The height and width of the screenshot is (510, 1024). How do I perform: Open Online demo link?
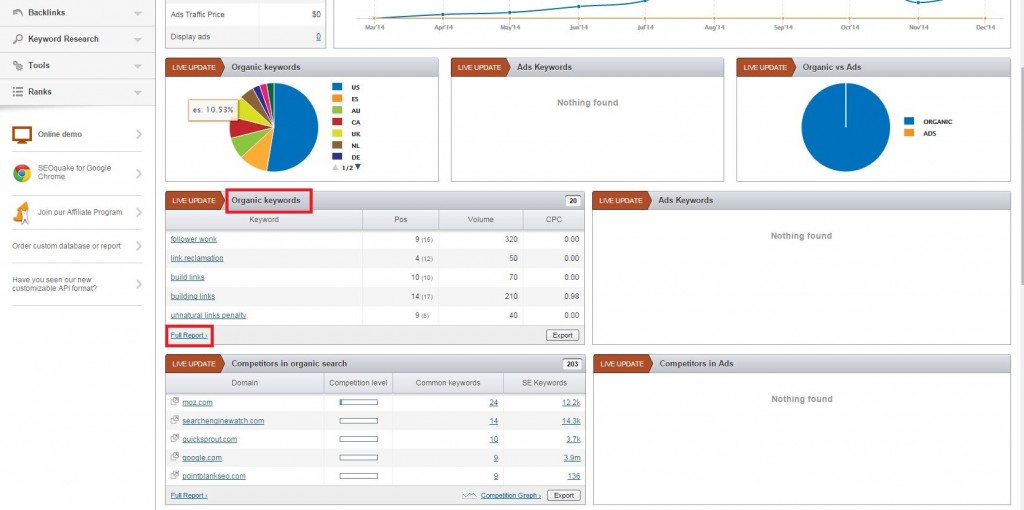pyautogui.click(x=60, y=134)
